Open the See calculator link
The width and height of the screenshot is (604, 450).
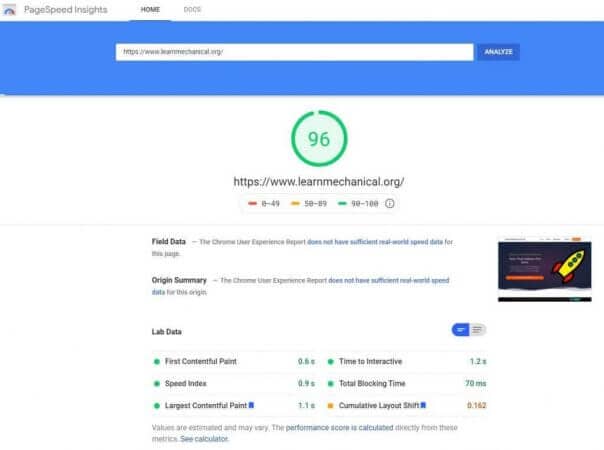point(204,439)
